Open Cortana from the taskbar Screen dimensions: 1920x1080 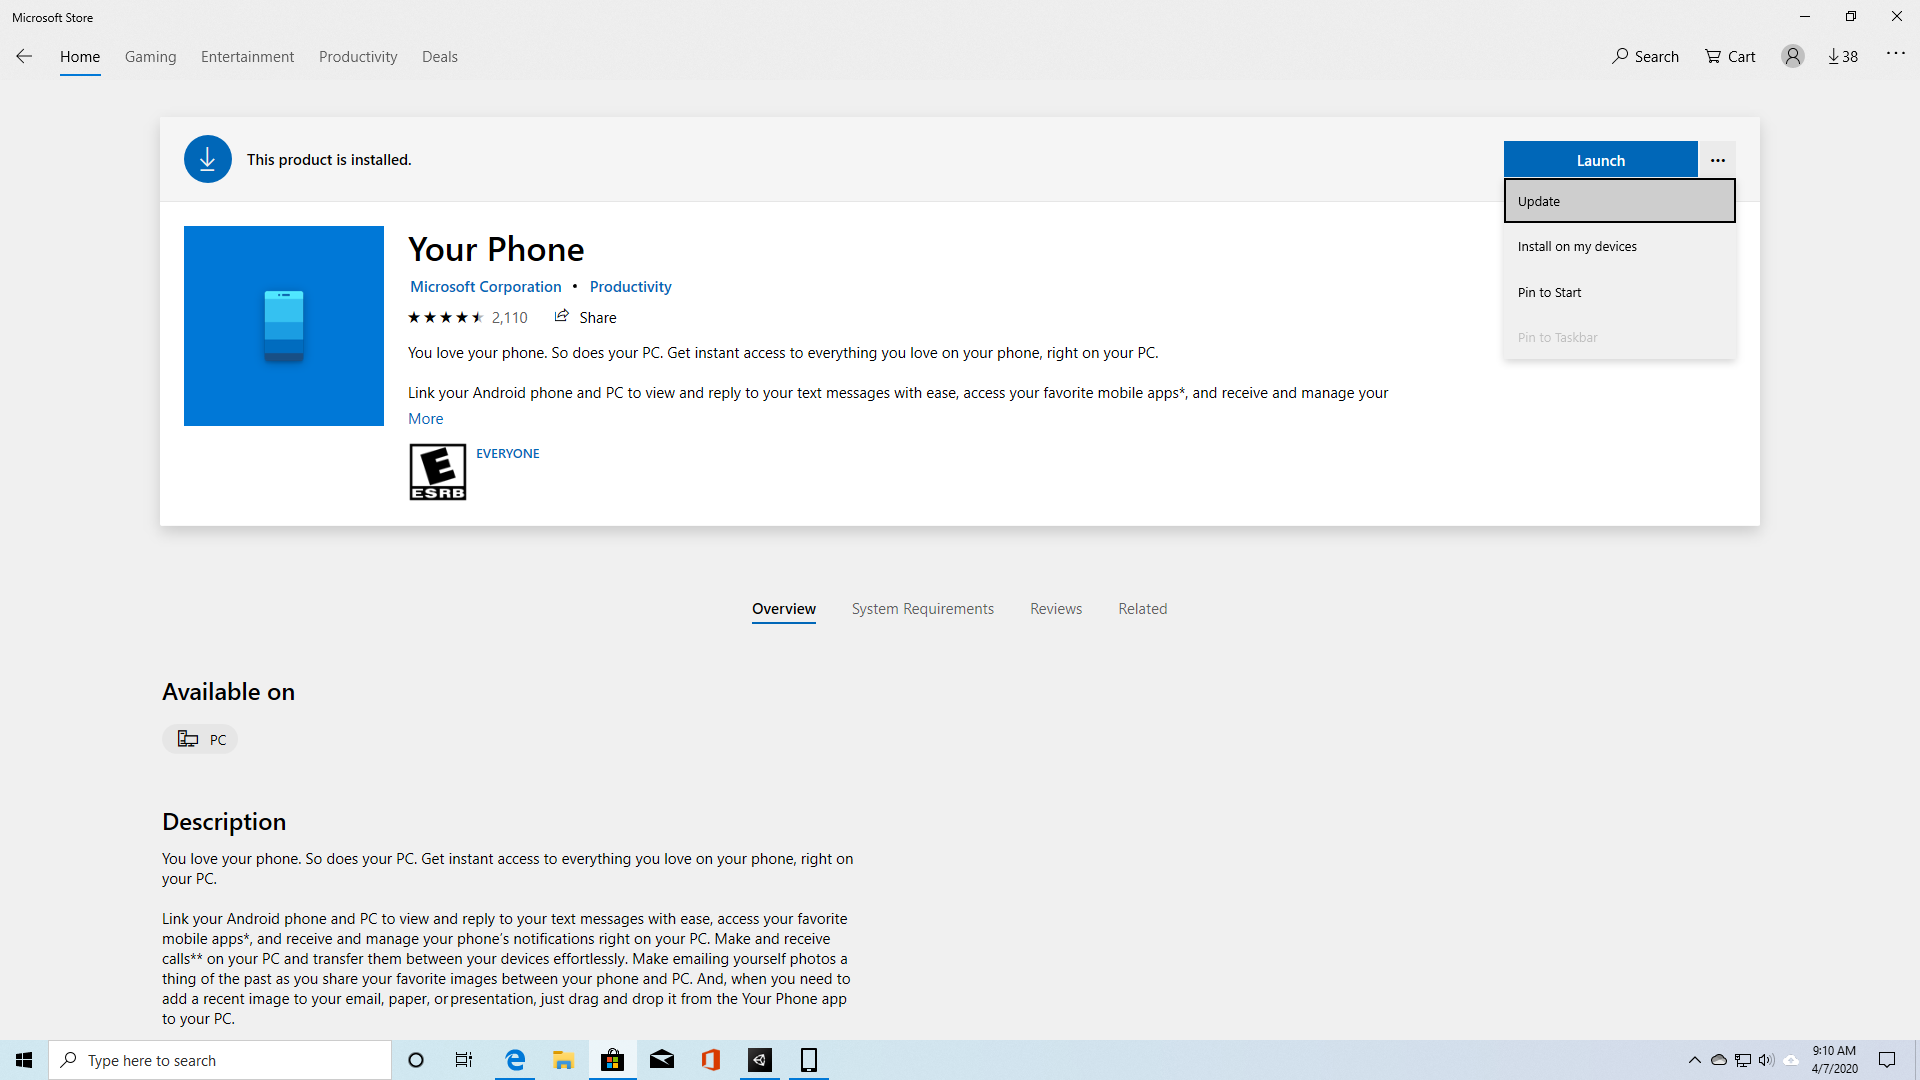[x=416, y=1060]
